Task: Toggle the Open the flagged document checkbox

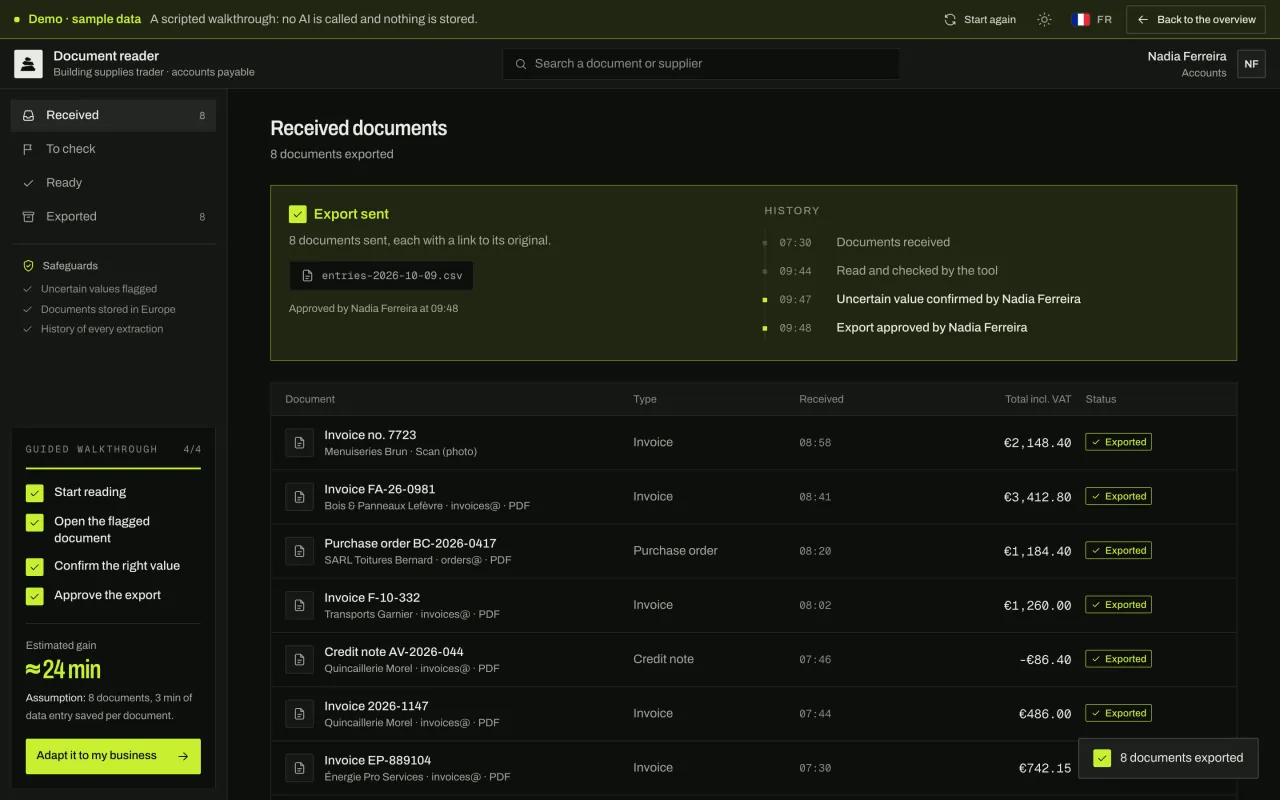Action: [x=35, y=522]
